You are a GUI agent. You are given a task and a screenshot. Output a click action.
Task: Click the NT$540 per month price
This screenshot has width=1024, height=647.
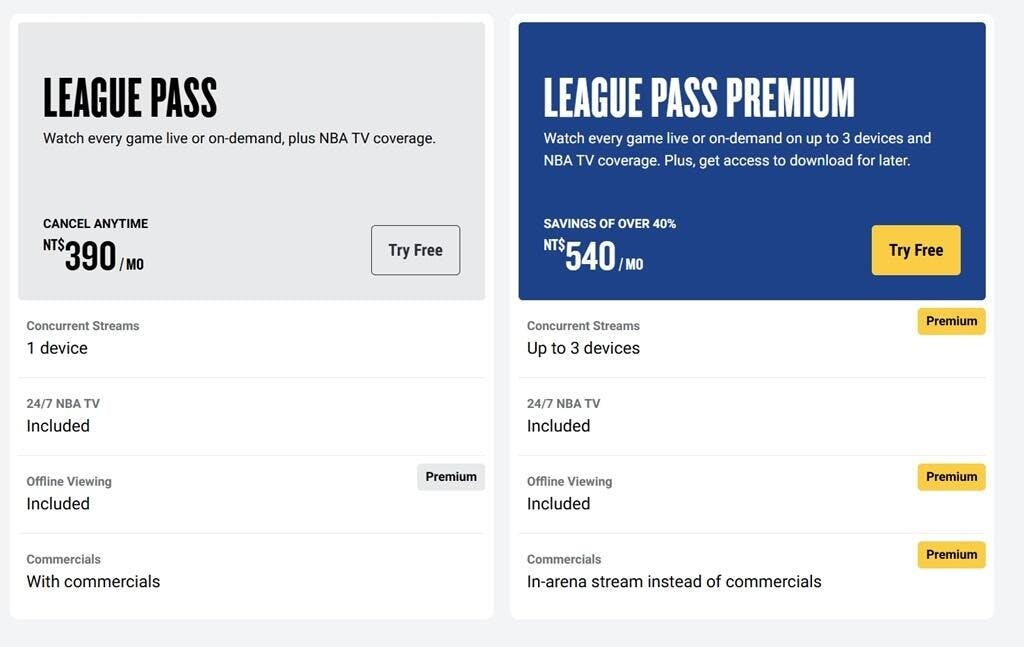coord(594,256)
